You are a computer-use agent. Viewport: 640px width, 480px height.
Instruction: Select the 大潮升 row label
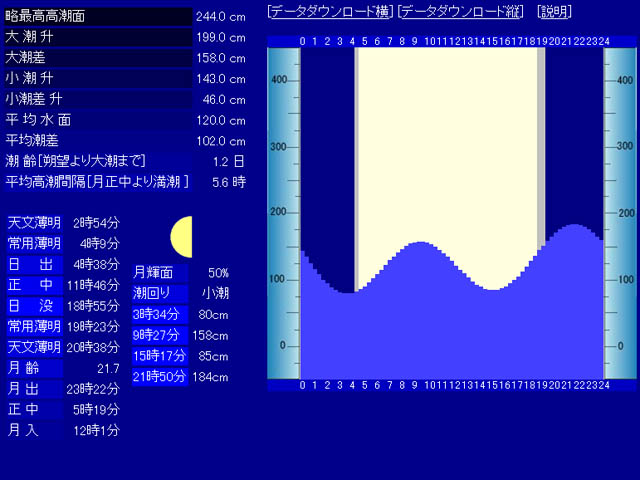[x=98, y=37]
